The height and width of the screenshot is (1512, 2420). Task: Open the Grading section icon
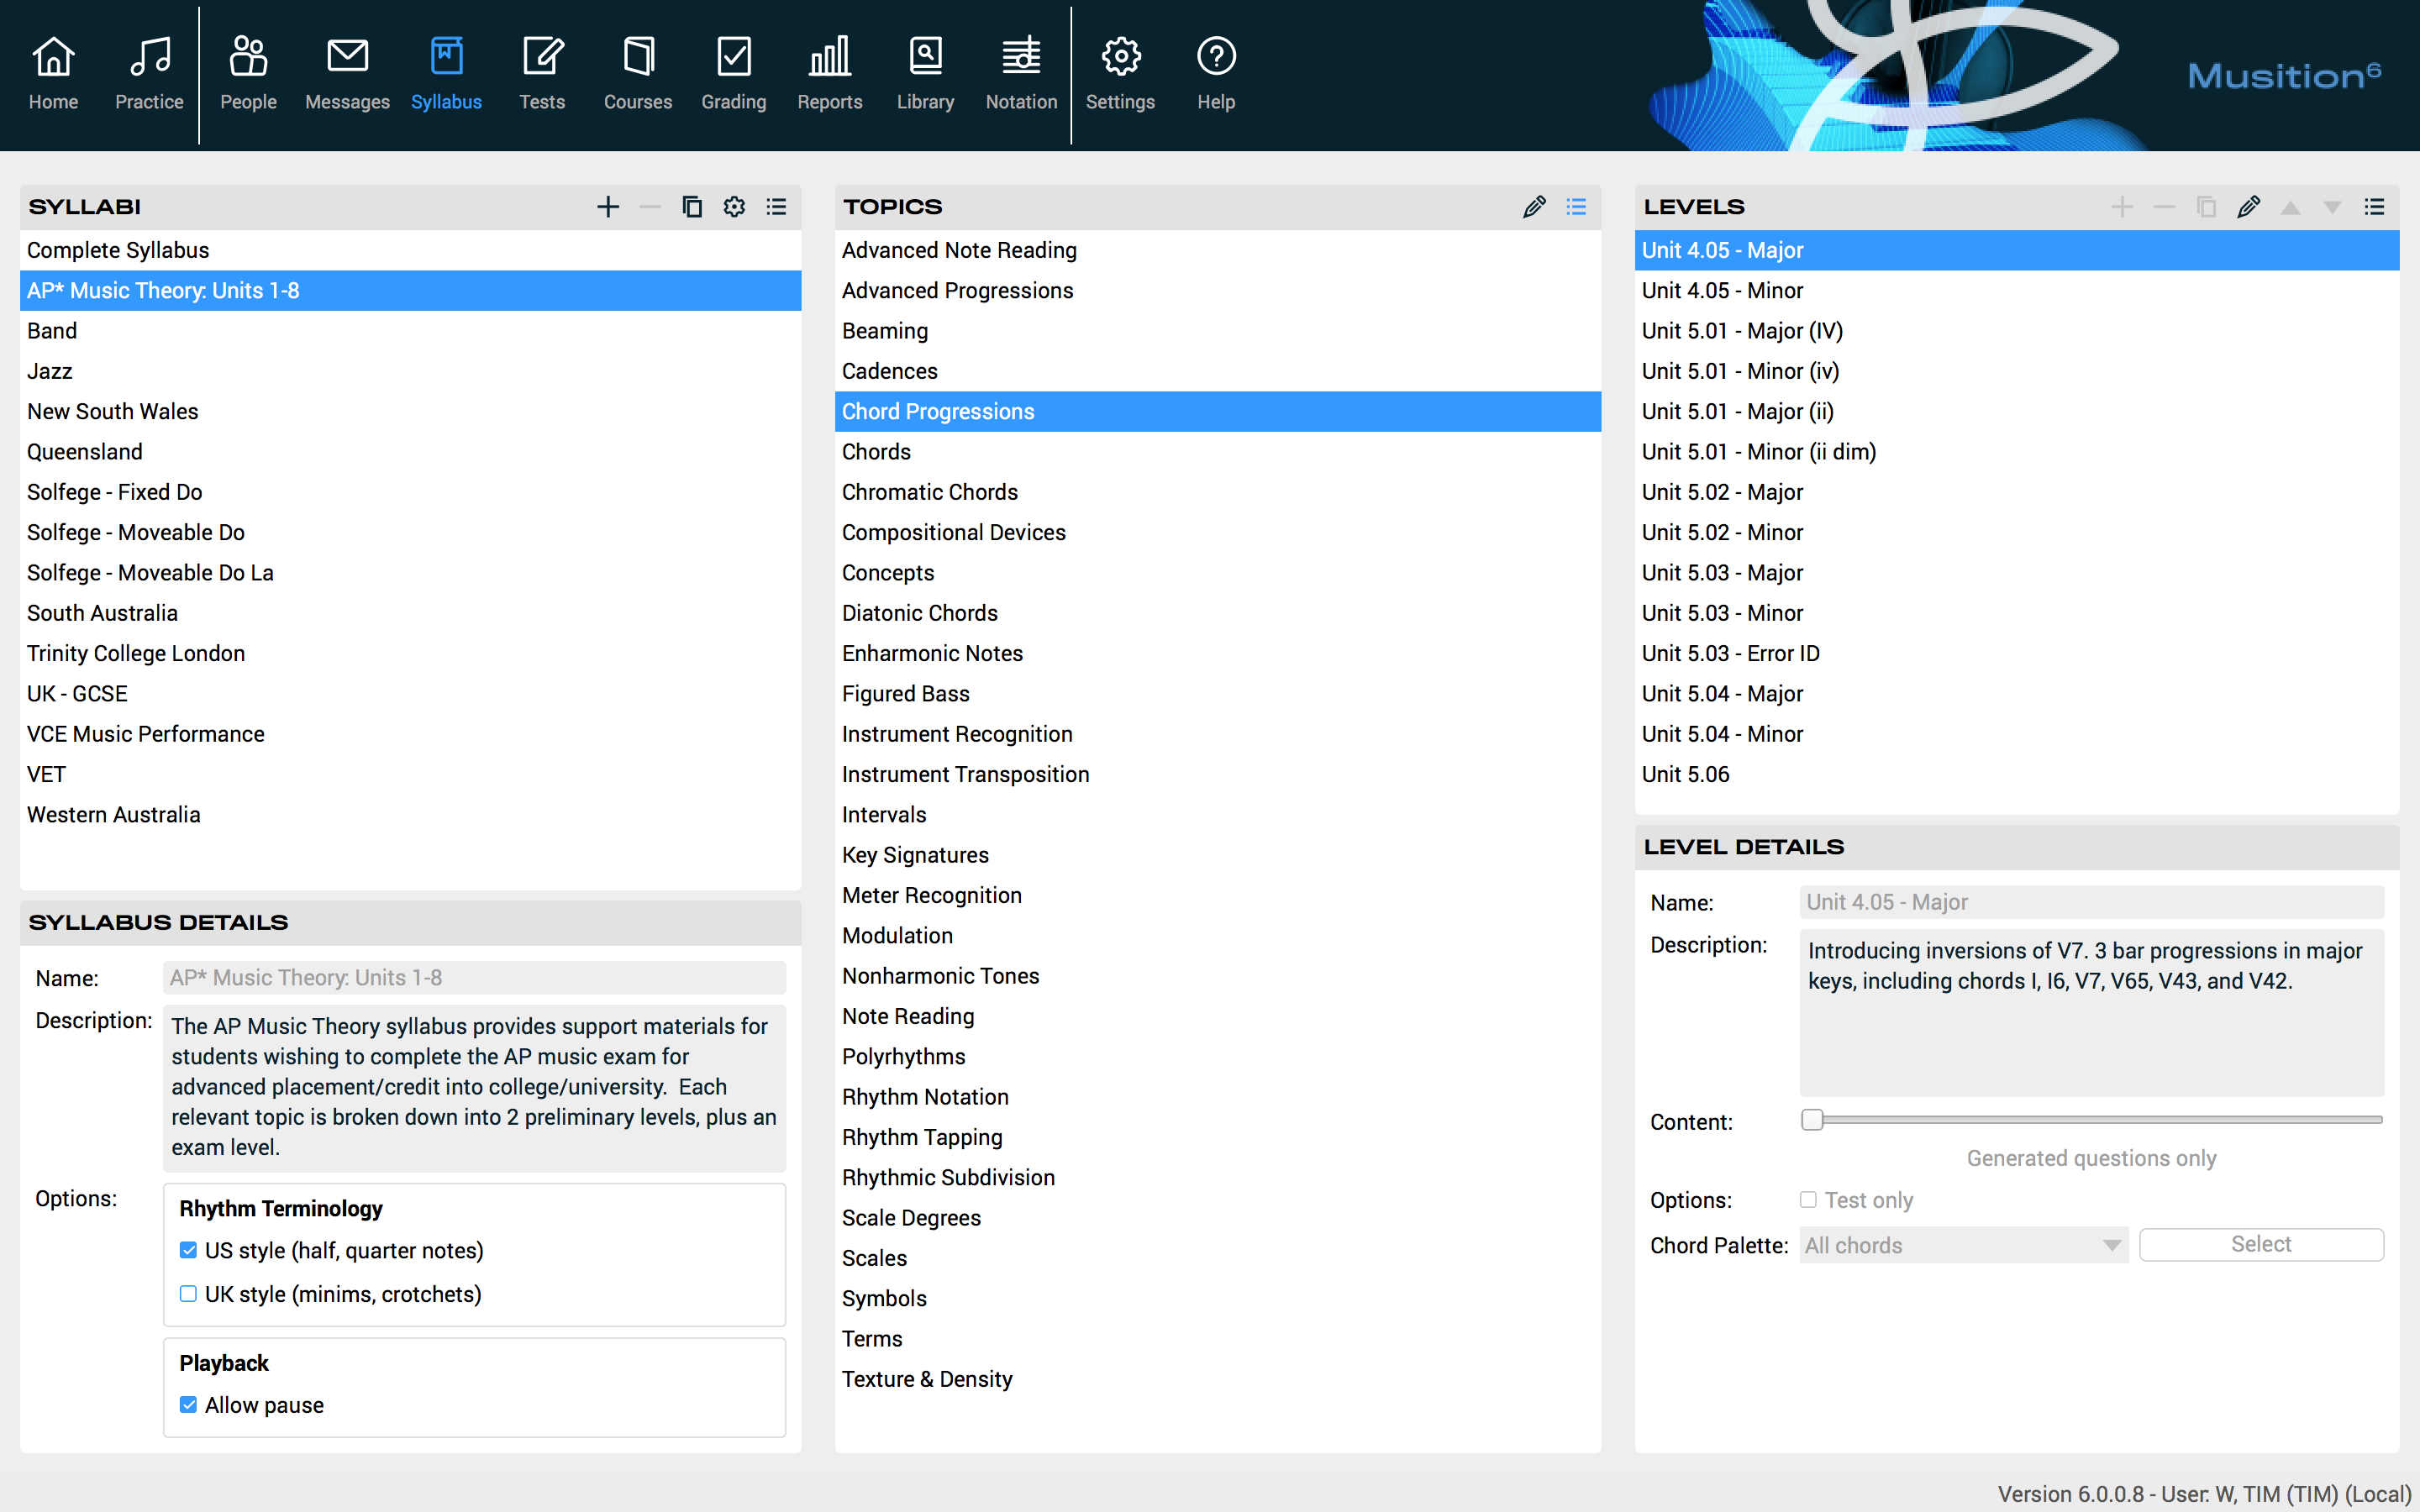click(733, 72)
